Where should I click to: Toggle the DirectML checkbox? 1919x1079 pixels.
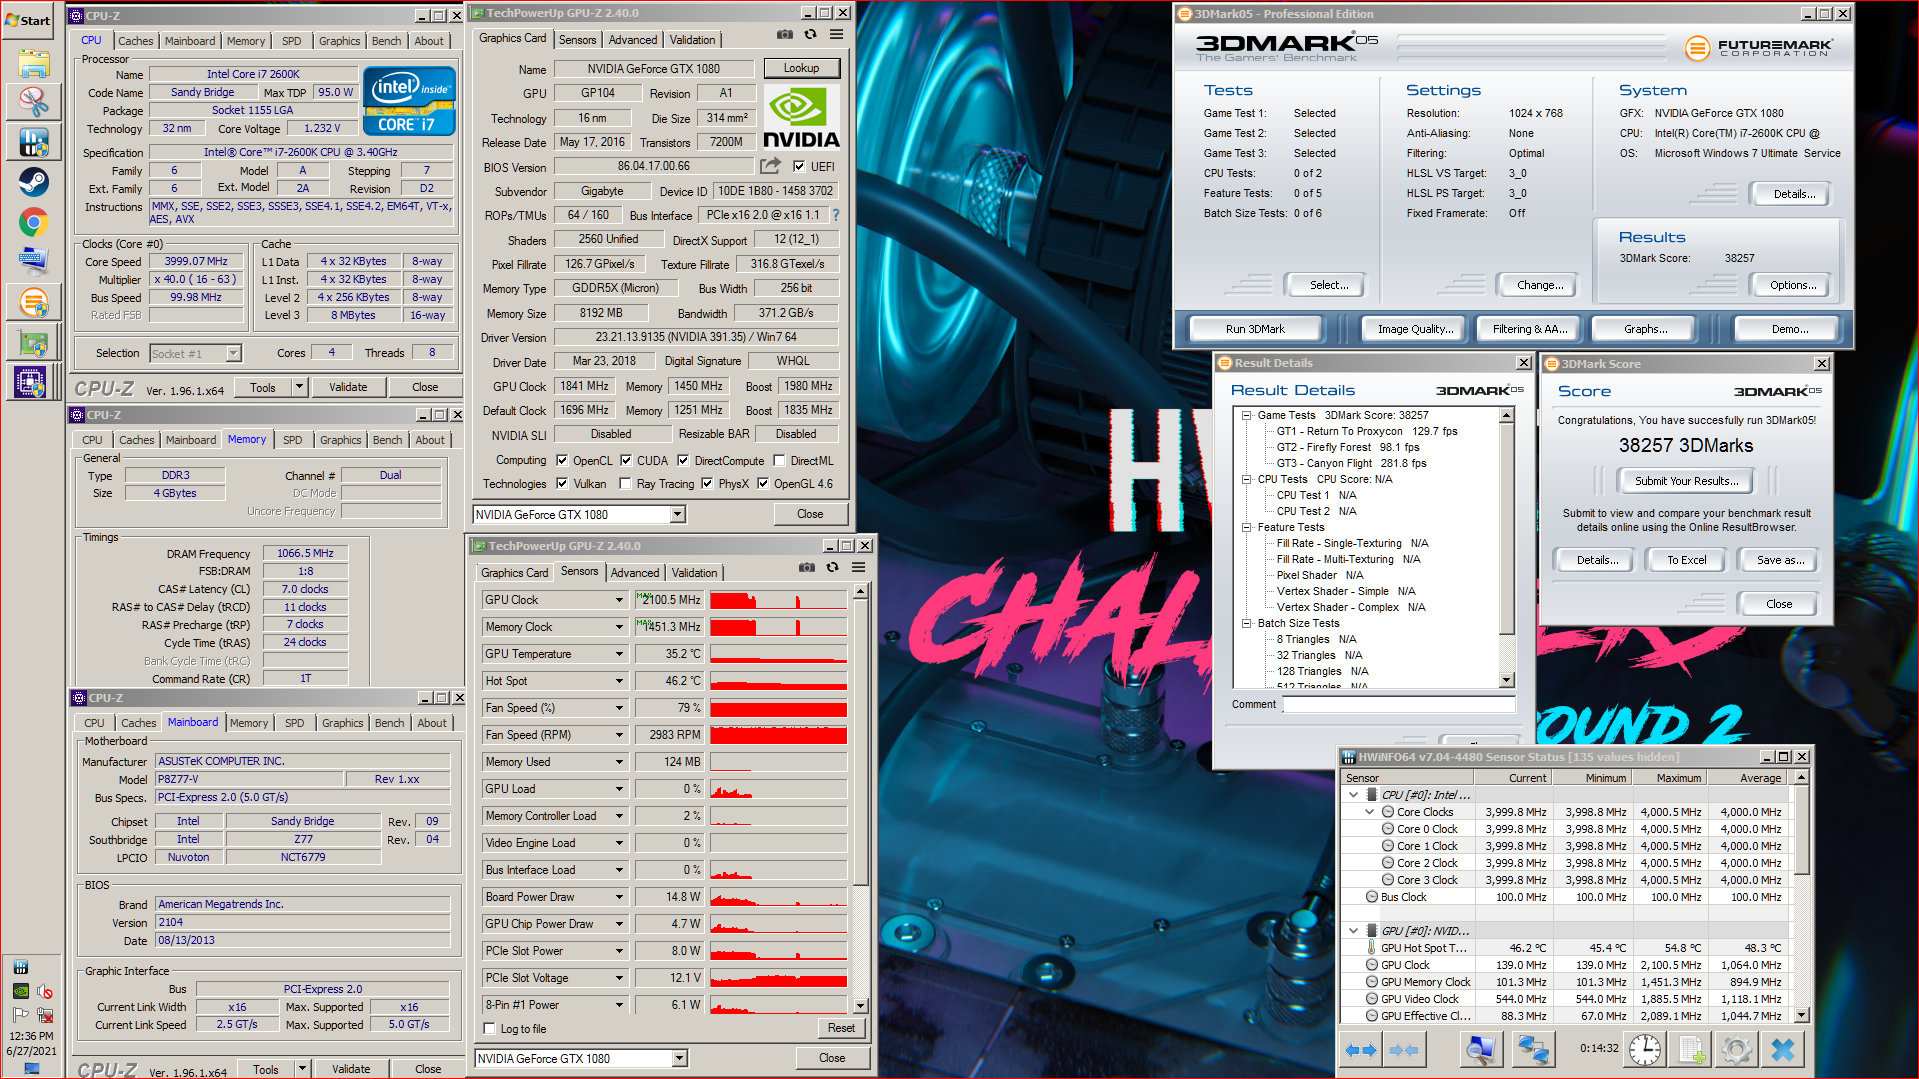pos(779,461)
